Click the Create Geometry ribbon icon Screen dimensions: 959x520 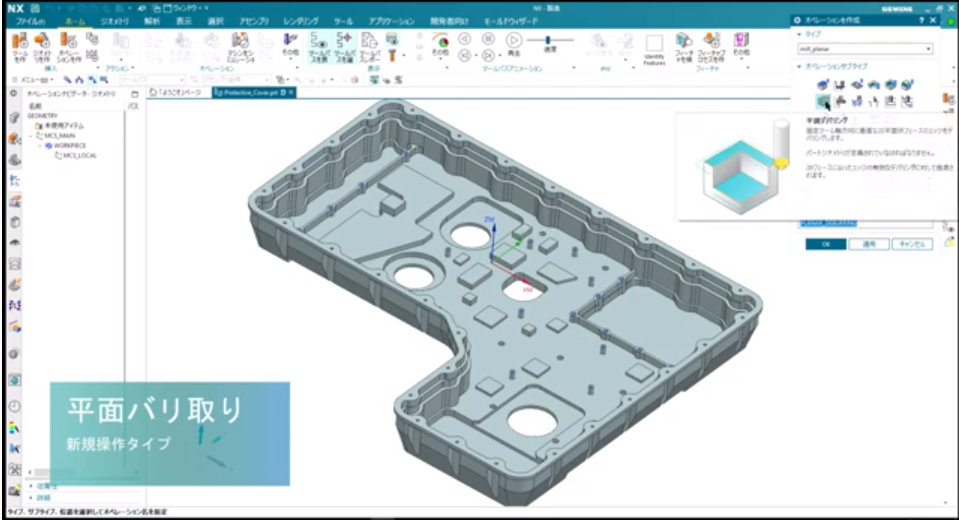(x=42, y=47)
